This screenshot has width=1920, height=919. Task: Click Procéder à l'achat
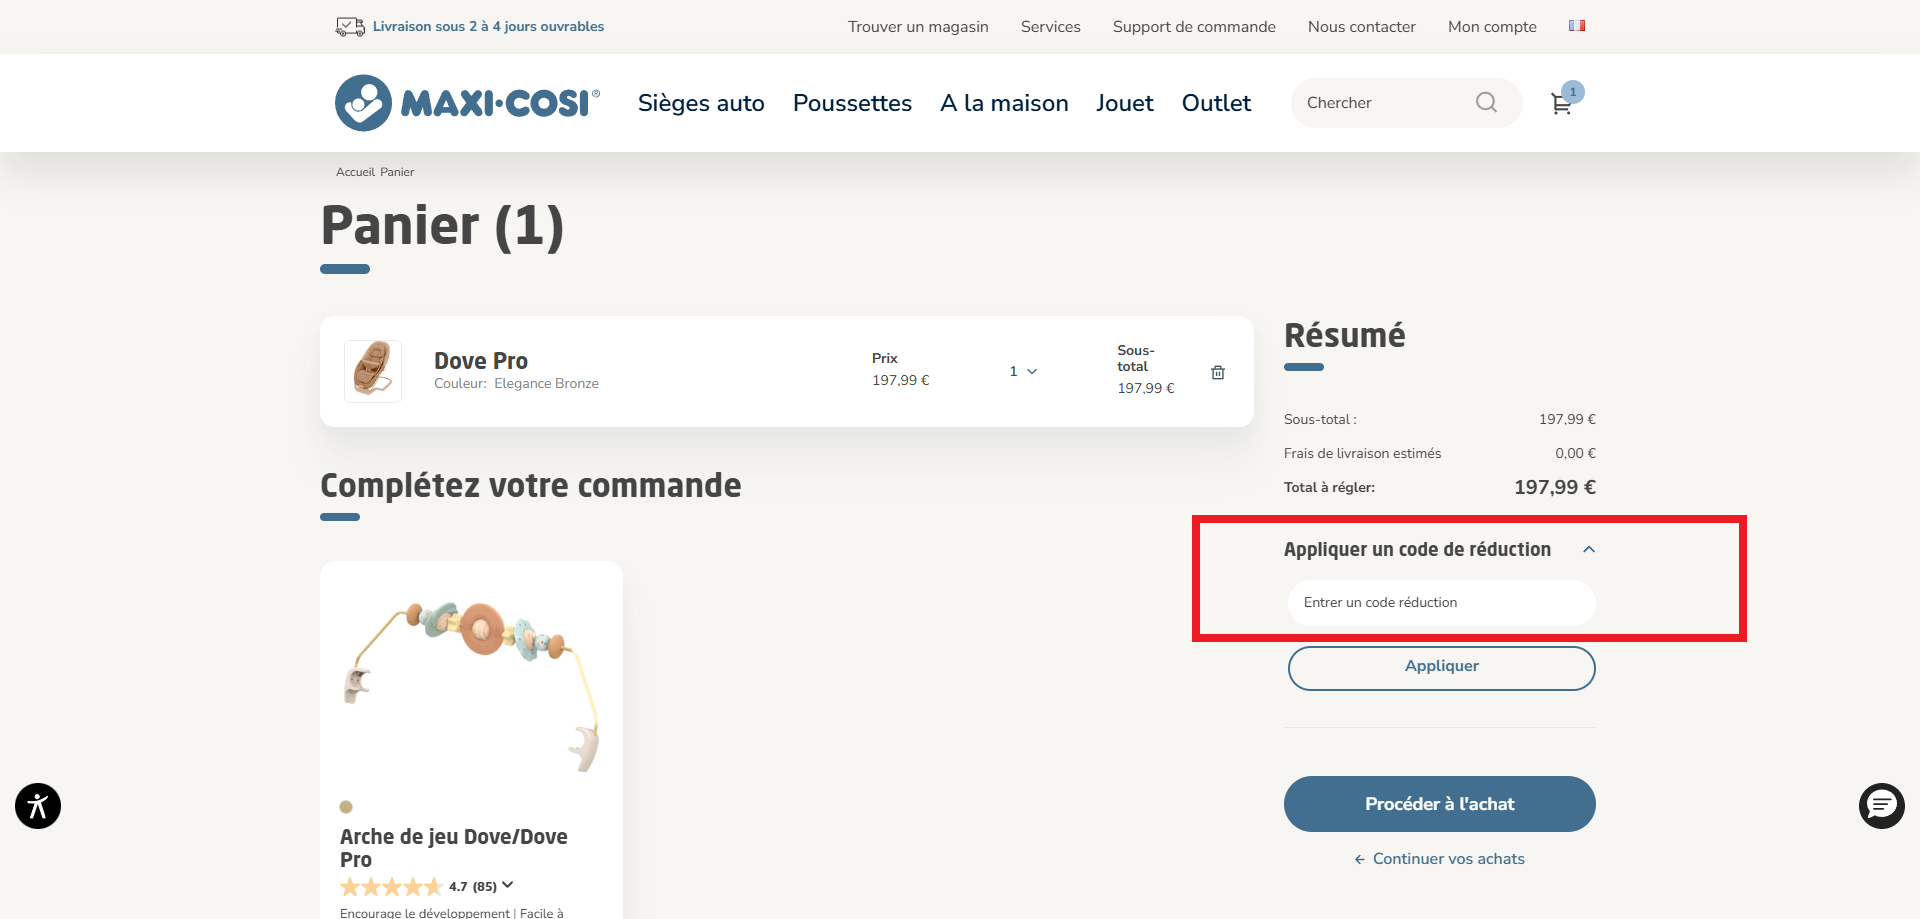1440,804
